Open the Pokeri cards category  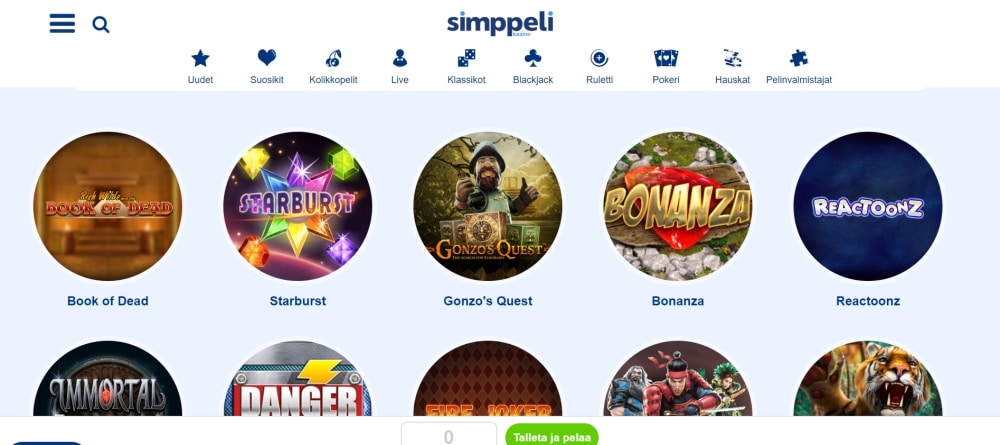tap(666, 59)
